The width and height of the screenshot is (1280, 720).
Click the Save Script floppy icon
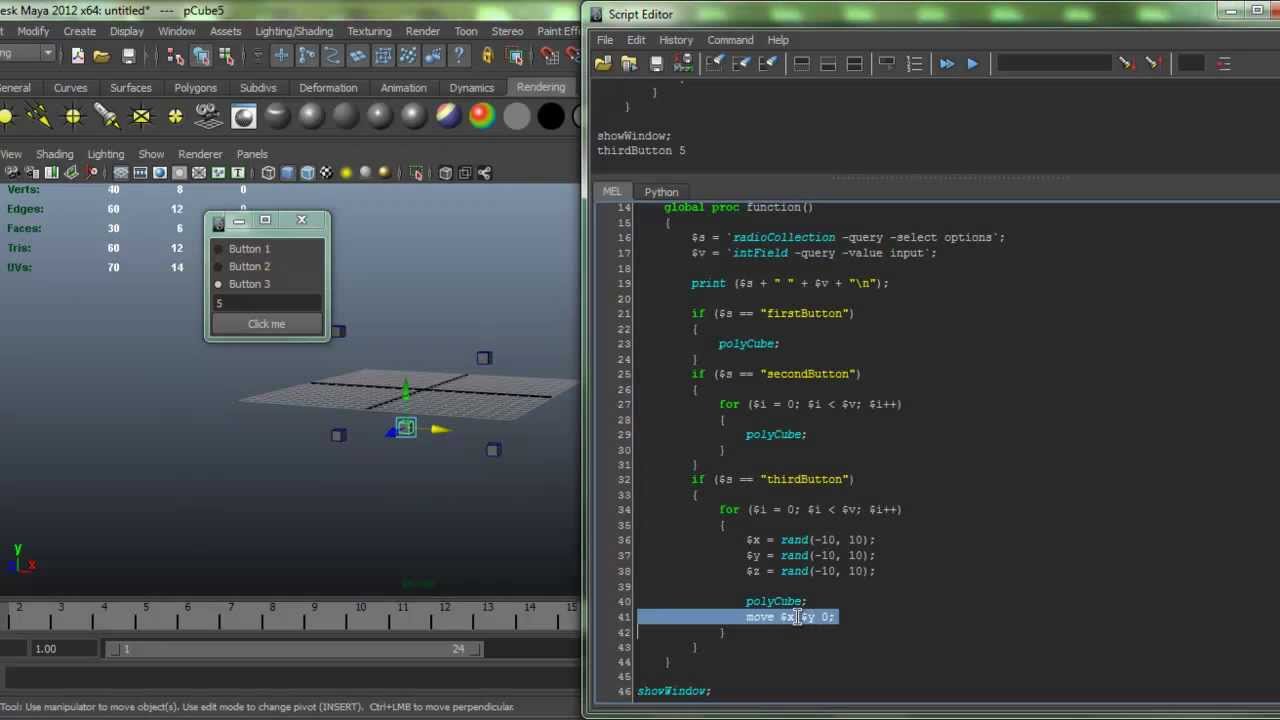tap(656, 63)
